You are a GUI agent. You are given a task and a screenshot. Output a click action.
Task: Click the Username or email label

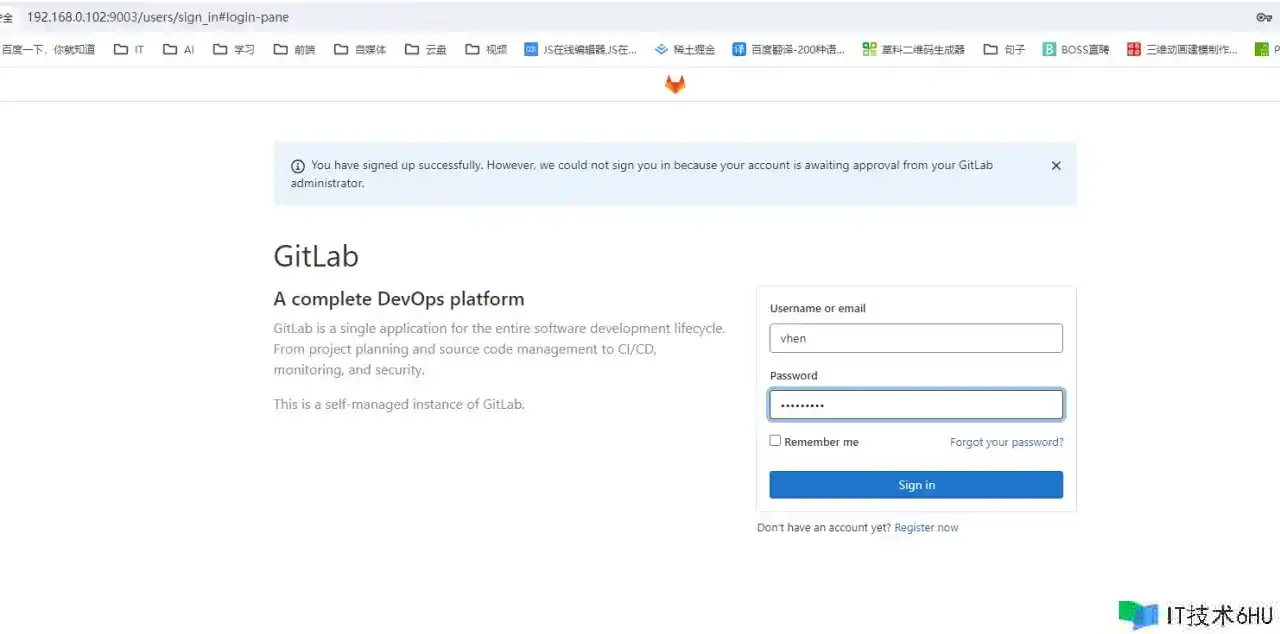coord(818,308)
